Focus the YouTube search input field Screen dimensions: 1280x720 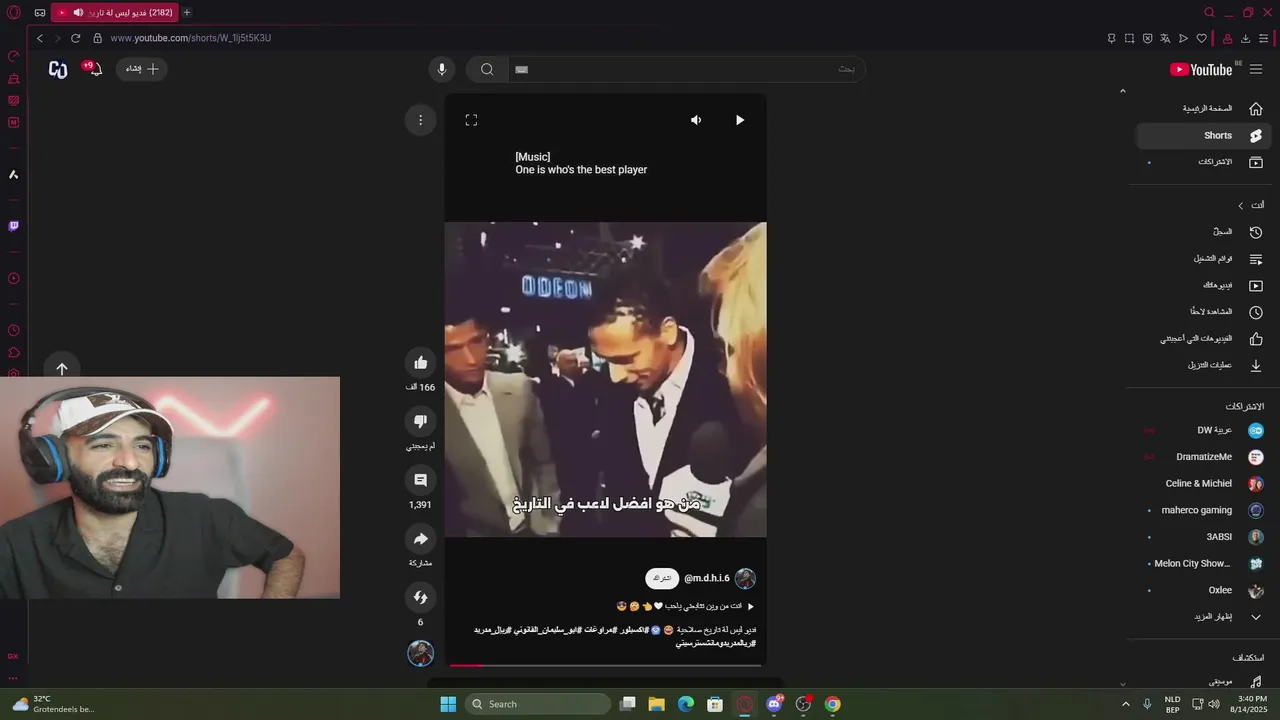click(685, 69)
